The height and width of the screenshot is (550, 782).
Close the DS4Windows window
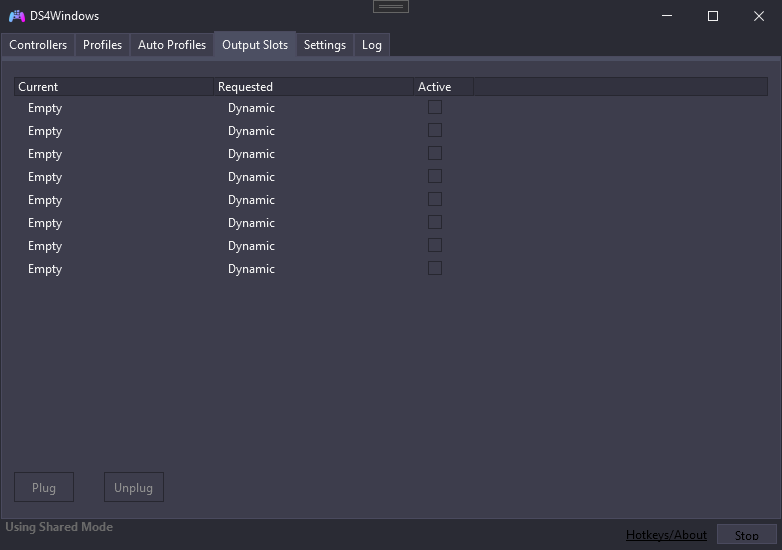point(759,16)
